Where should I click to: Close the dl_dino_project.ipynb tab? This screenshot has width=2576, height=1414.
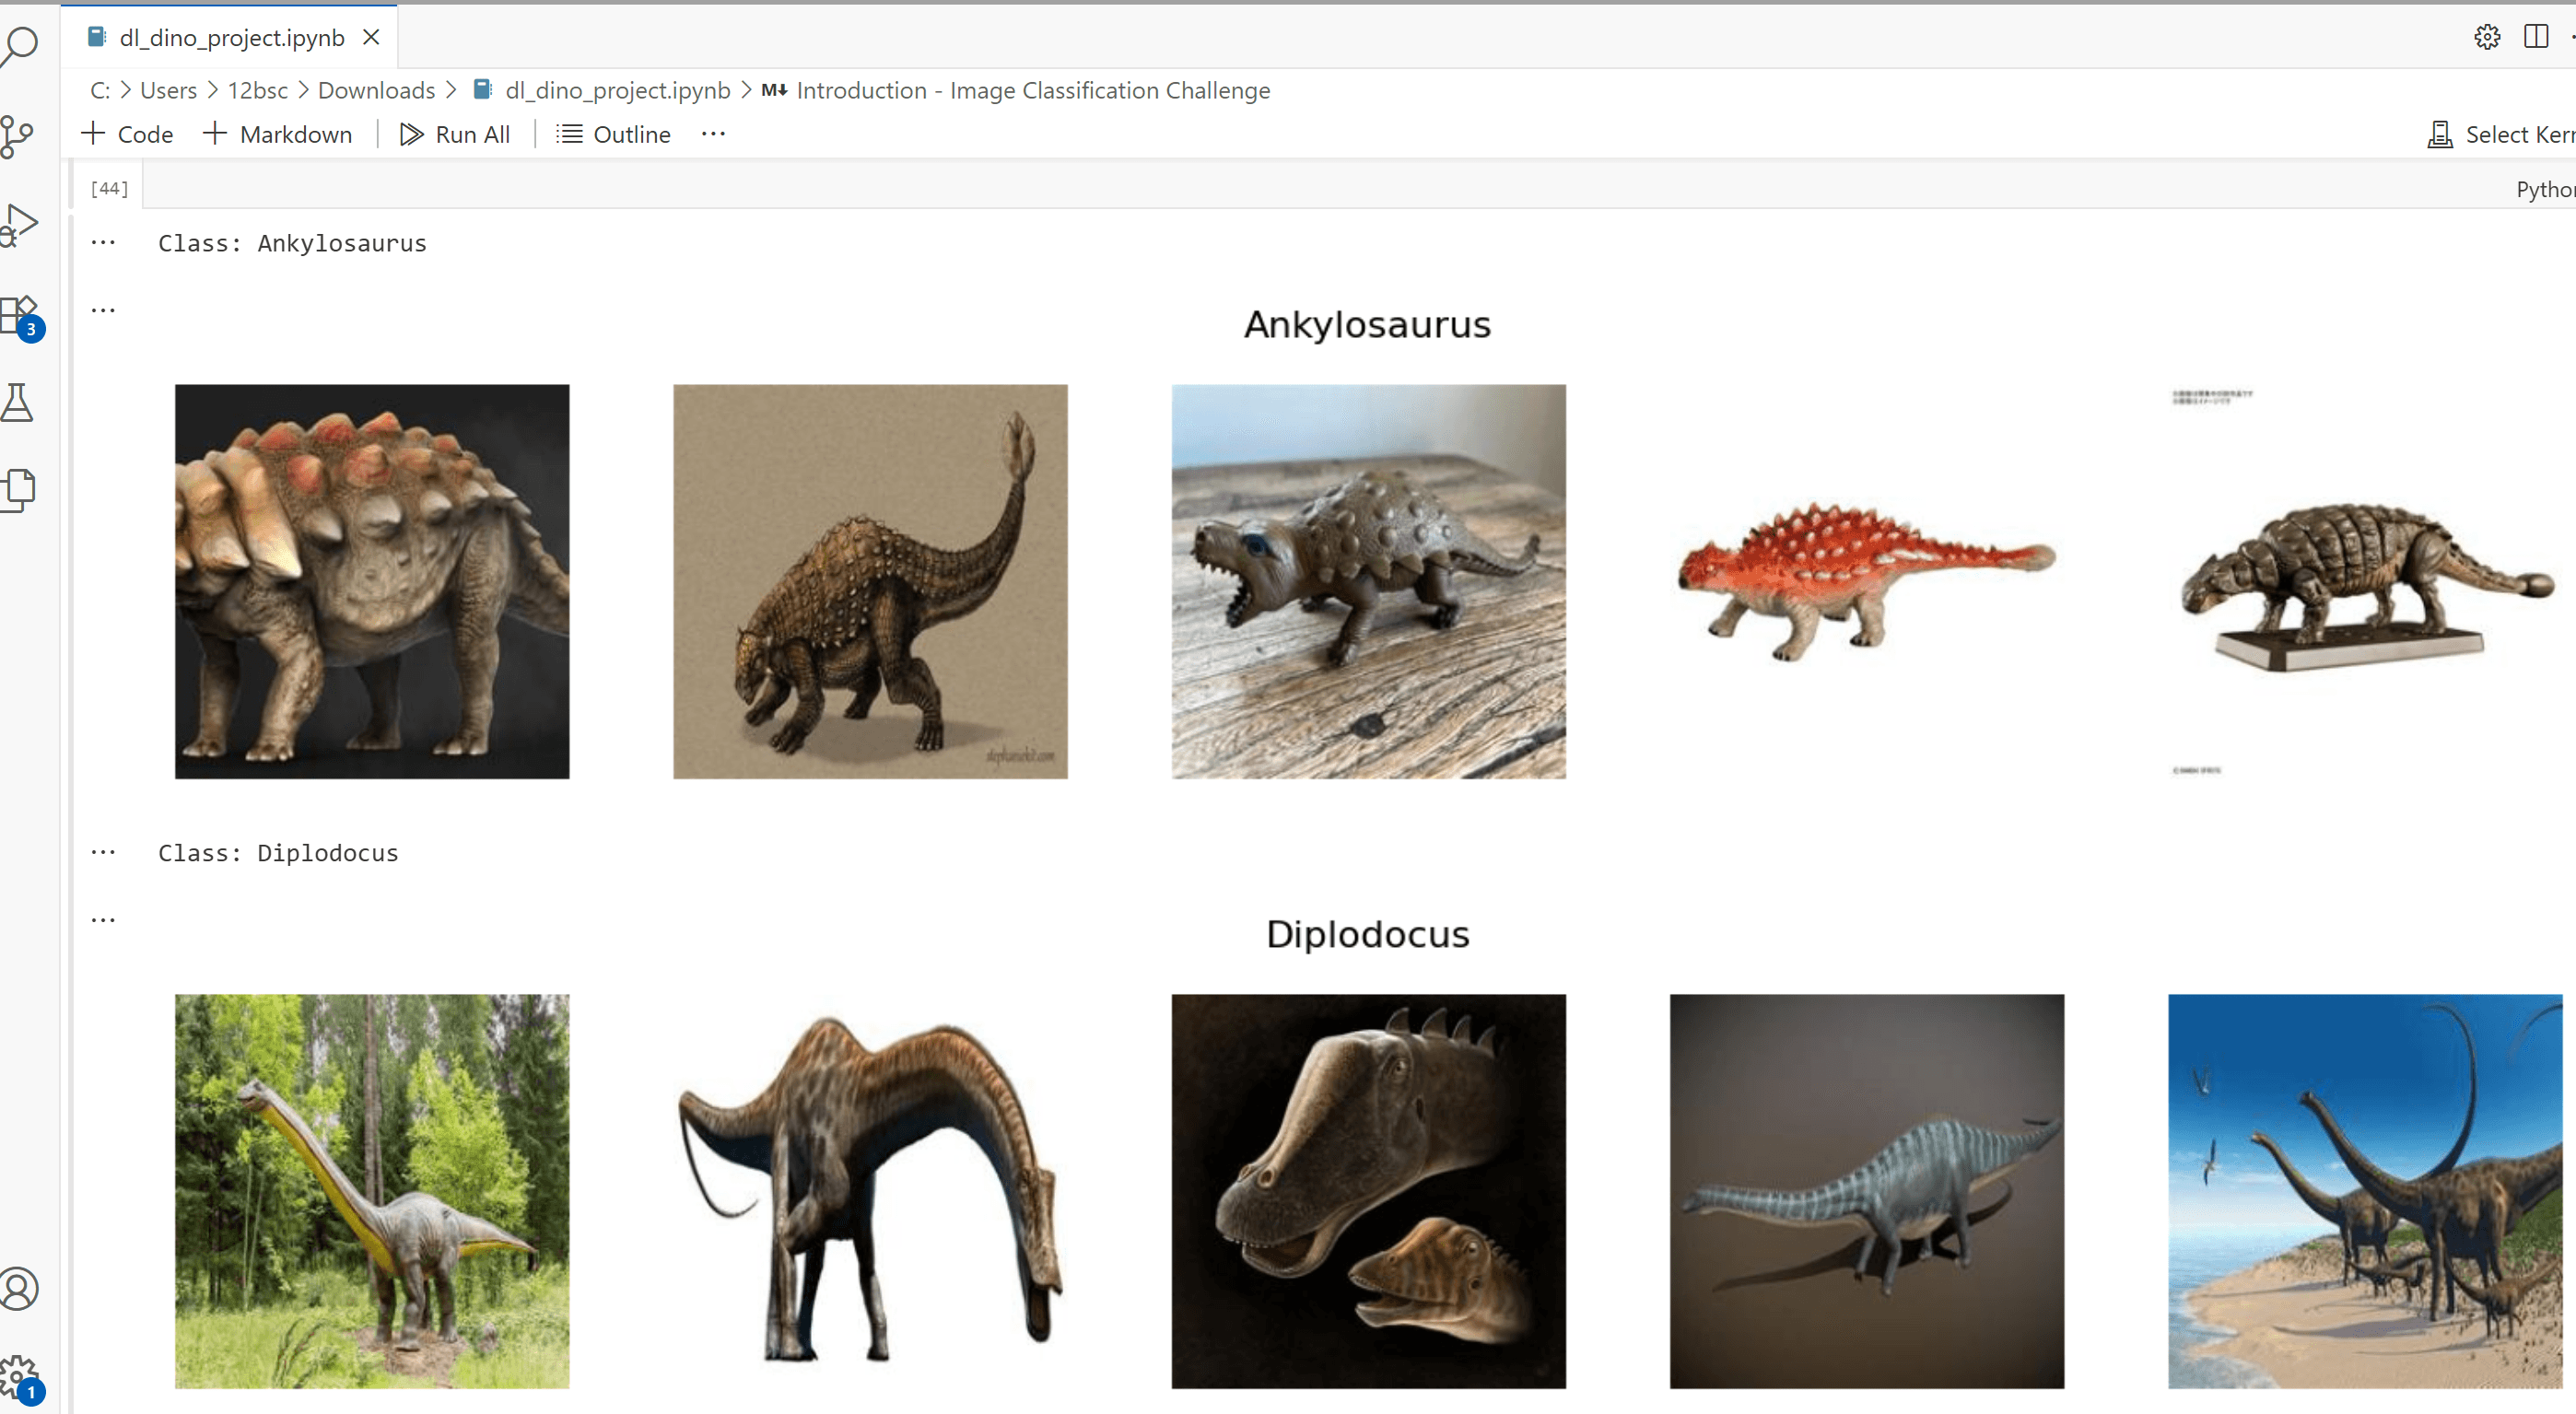pyautogui.click(x=371, y=37)
